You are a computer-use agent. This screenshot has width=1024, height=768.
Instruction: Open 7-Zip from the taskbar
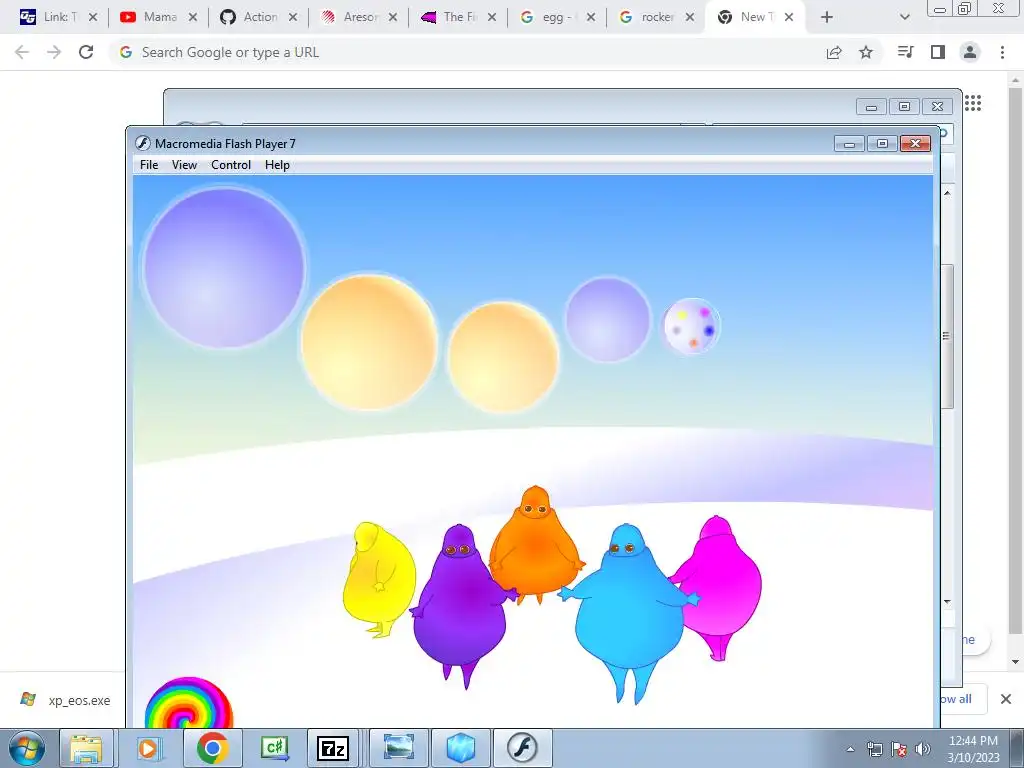332,748
